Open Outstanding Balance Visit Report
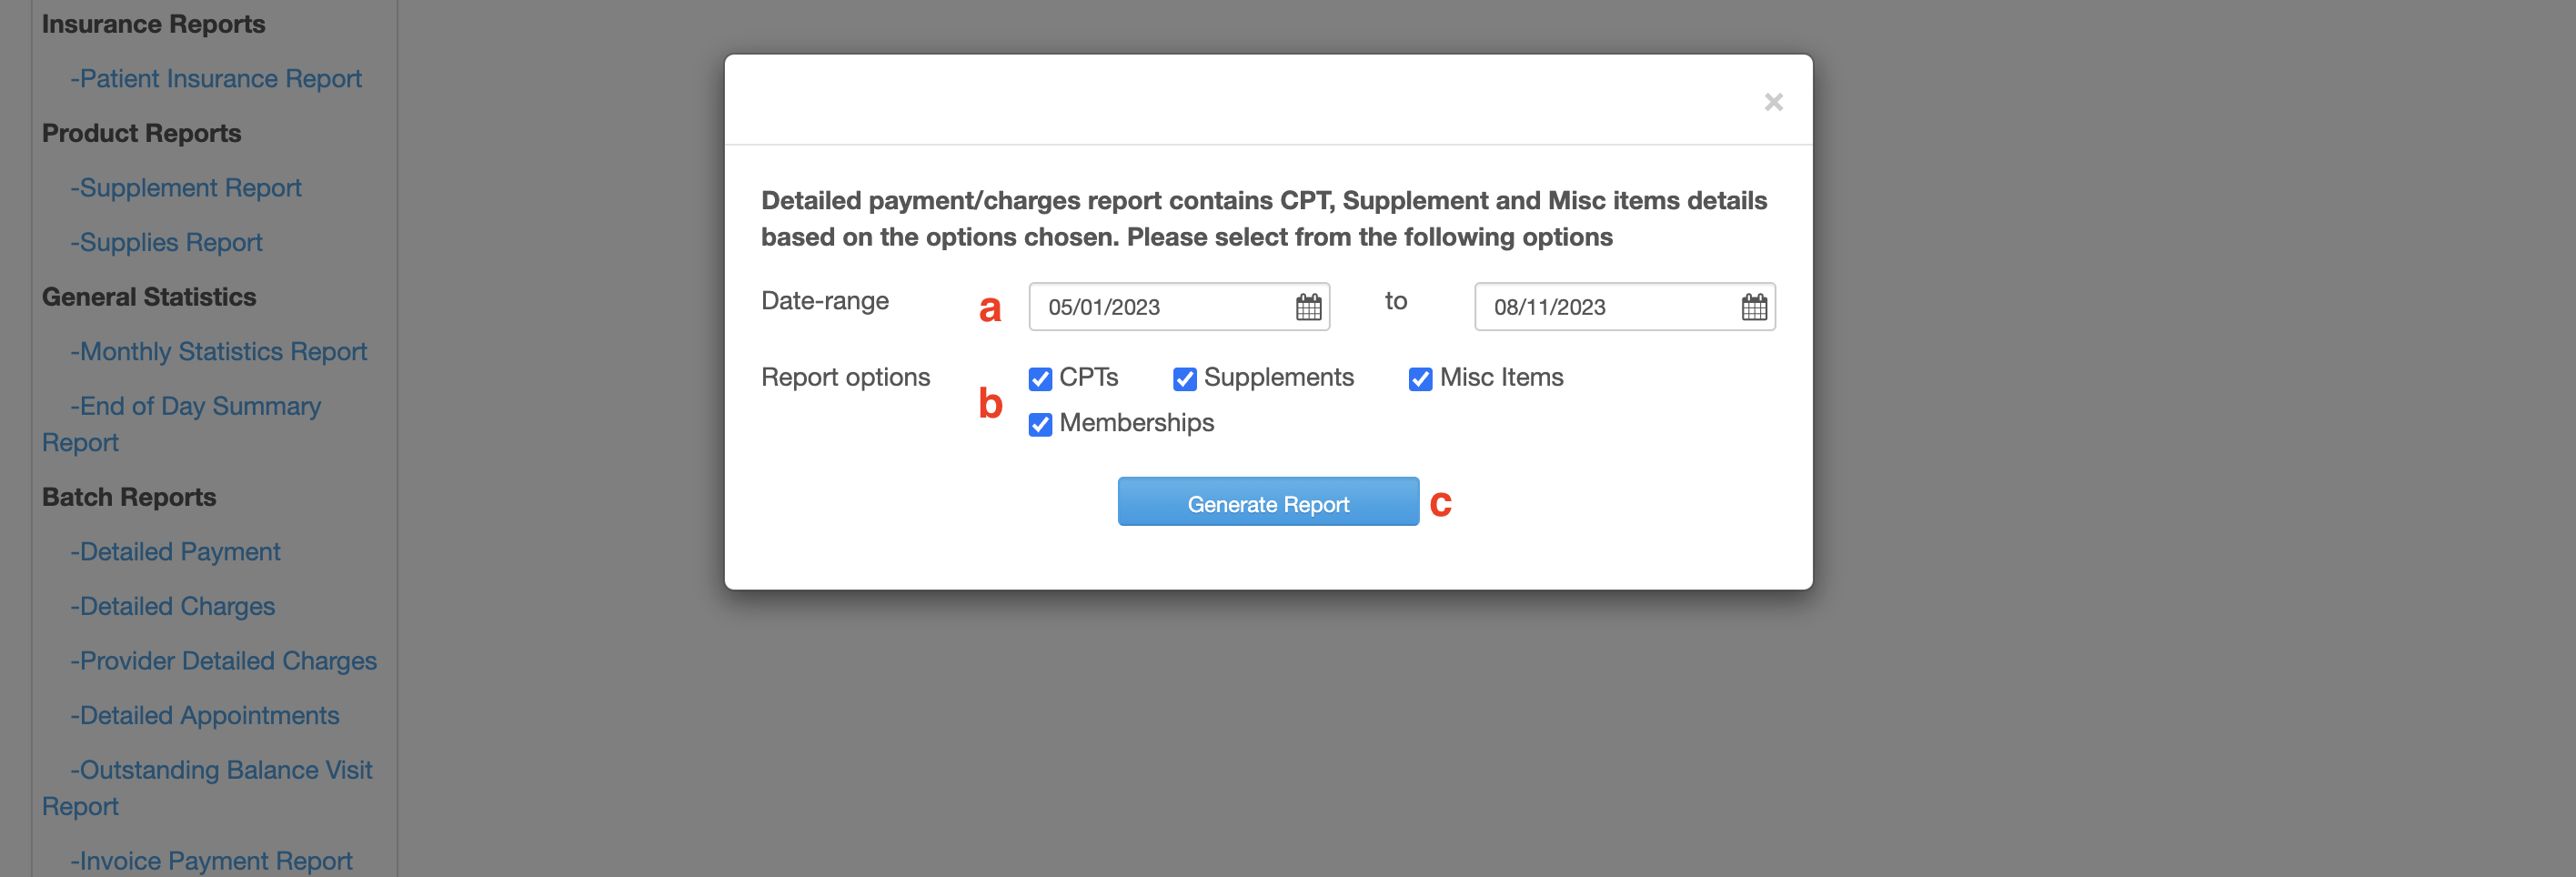This screenshot has height=877, width=2576. (207, 788)
